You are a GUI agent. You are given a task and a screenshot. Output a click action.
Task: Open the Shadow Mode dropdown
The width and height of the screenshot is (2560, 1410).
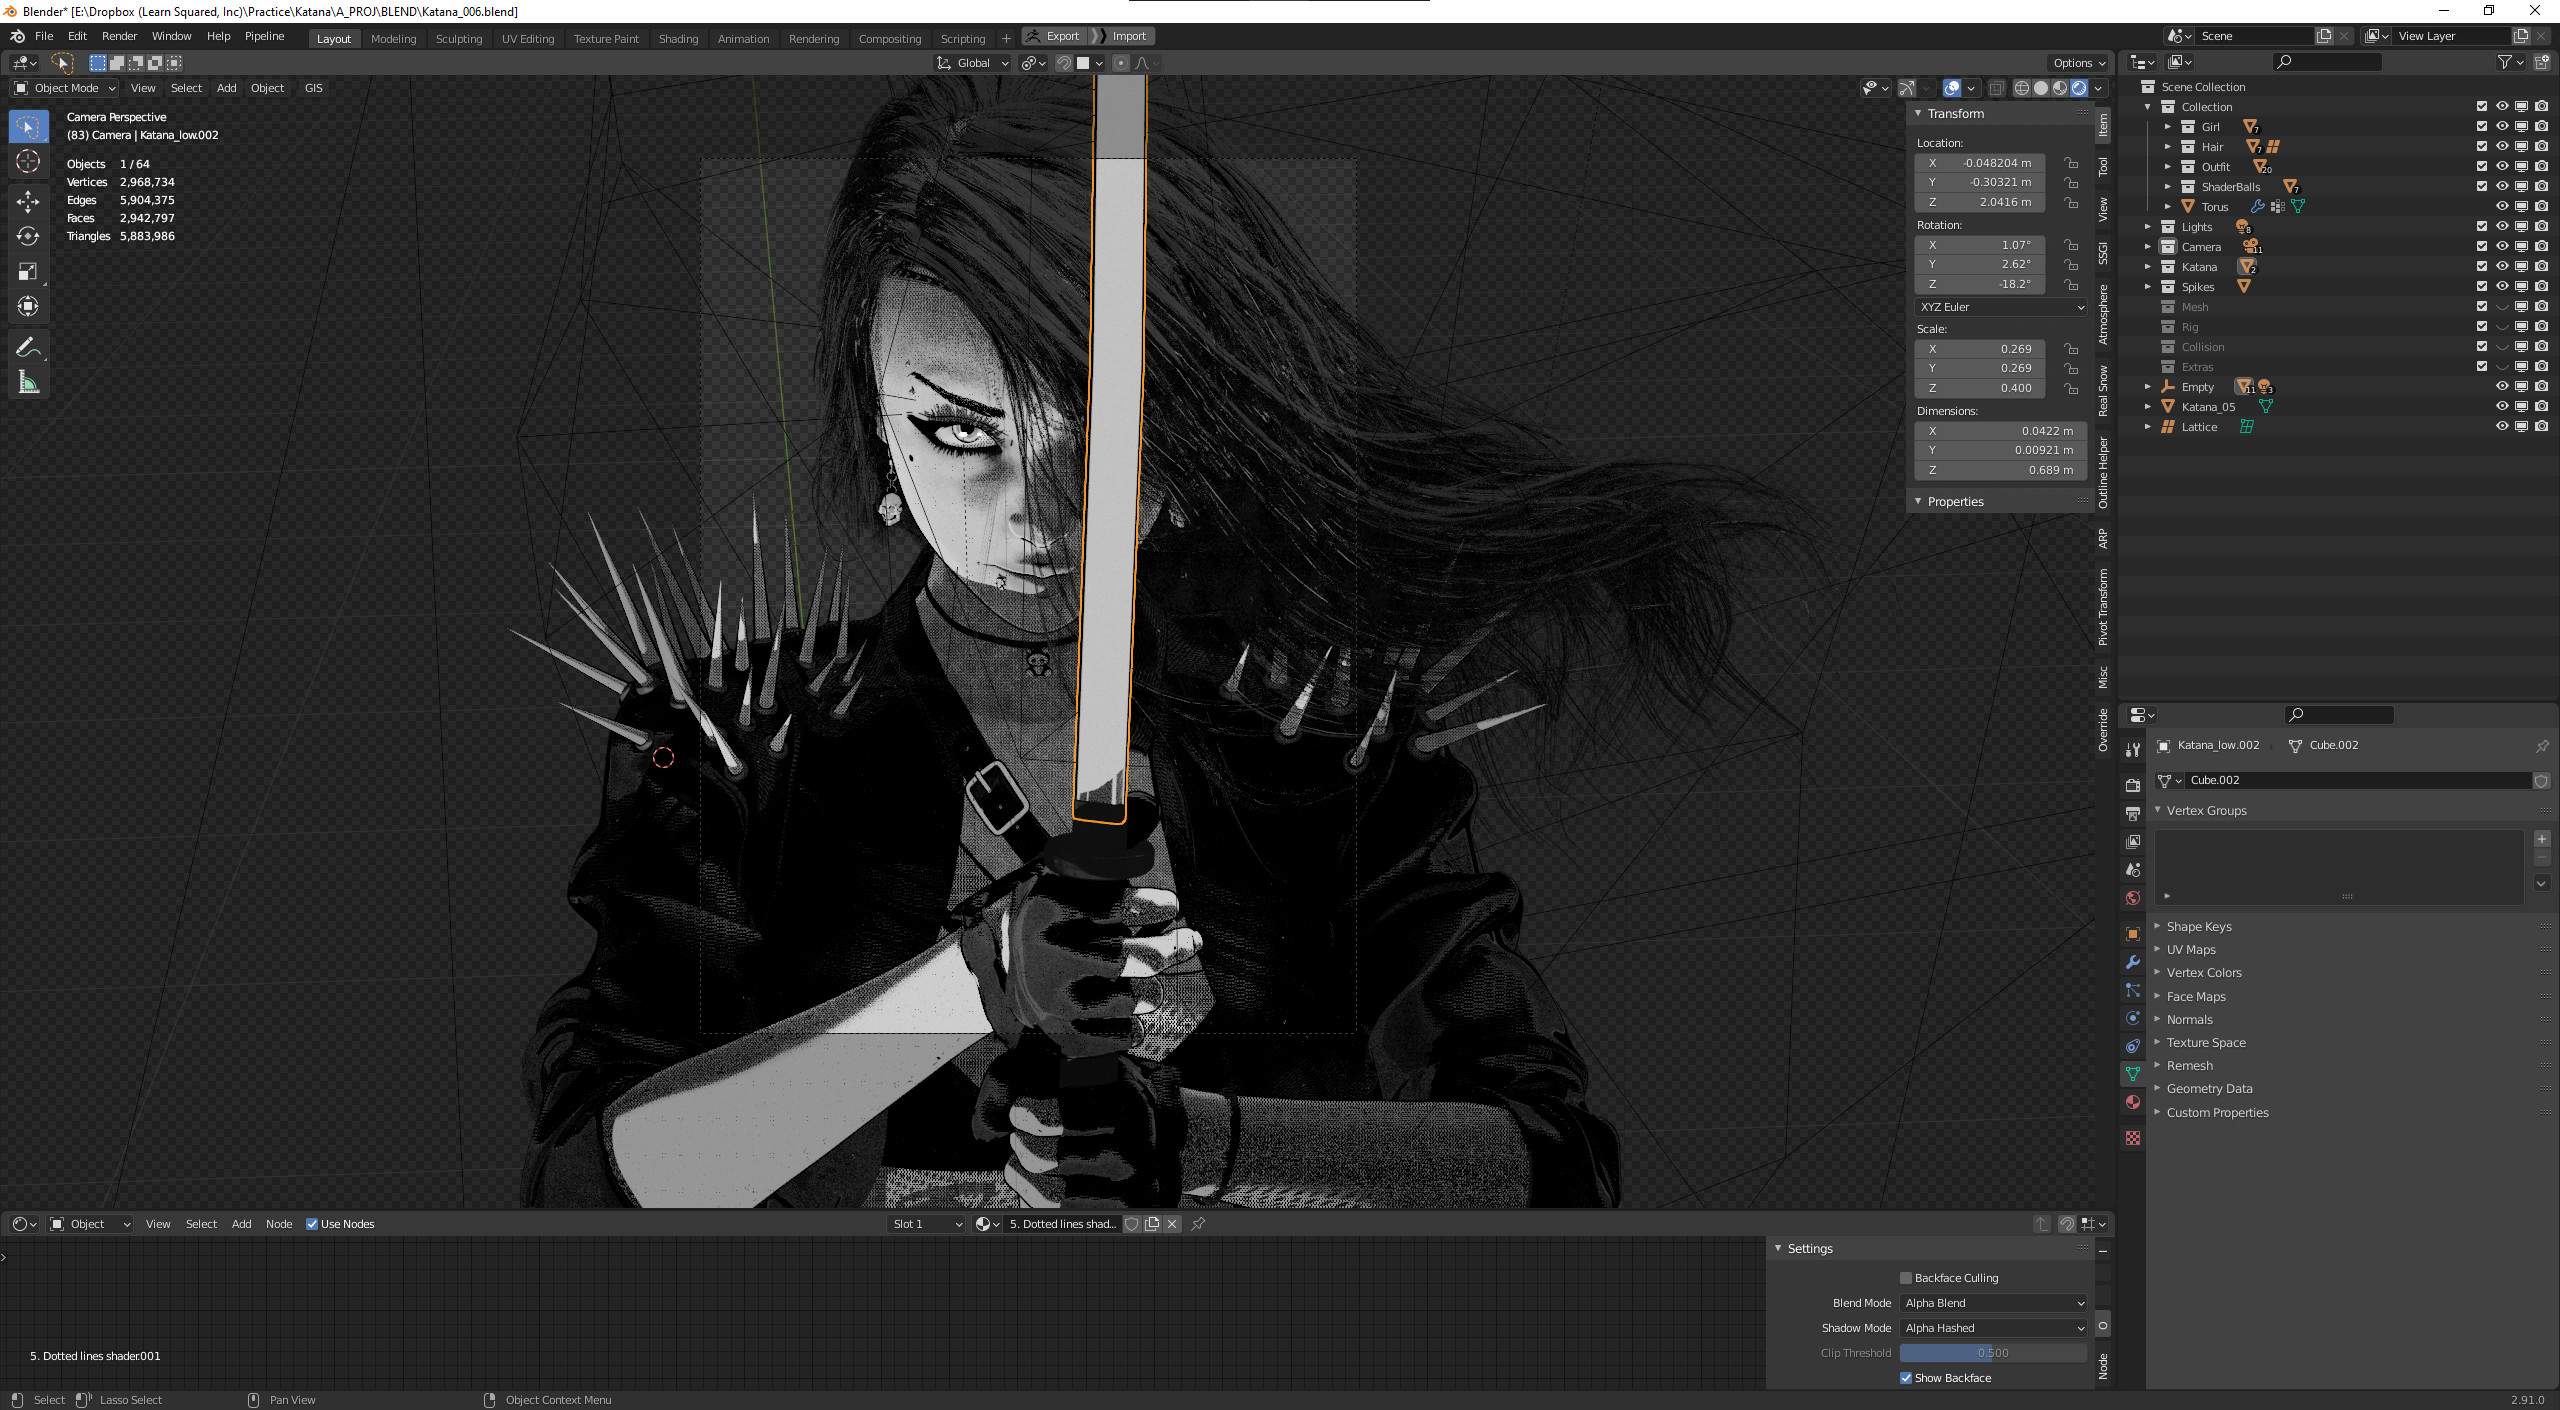click(x=1994, y=1328)
